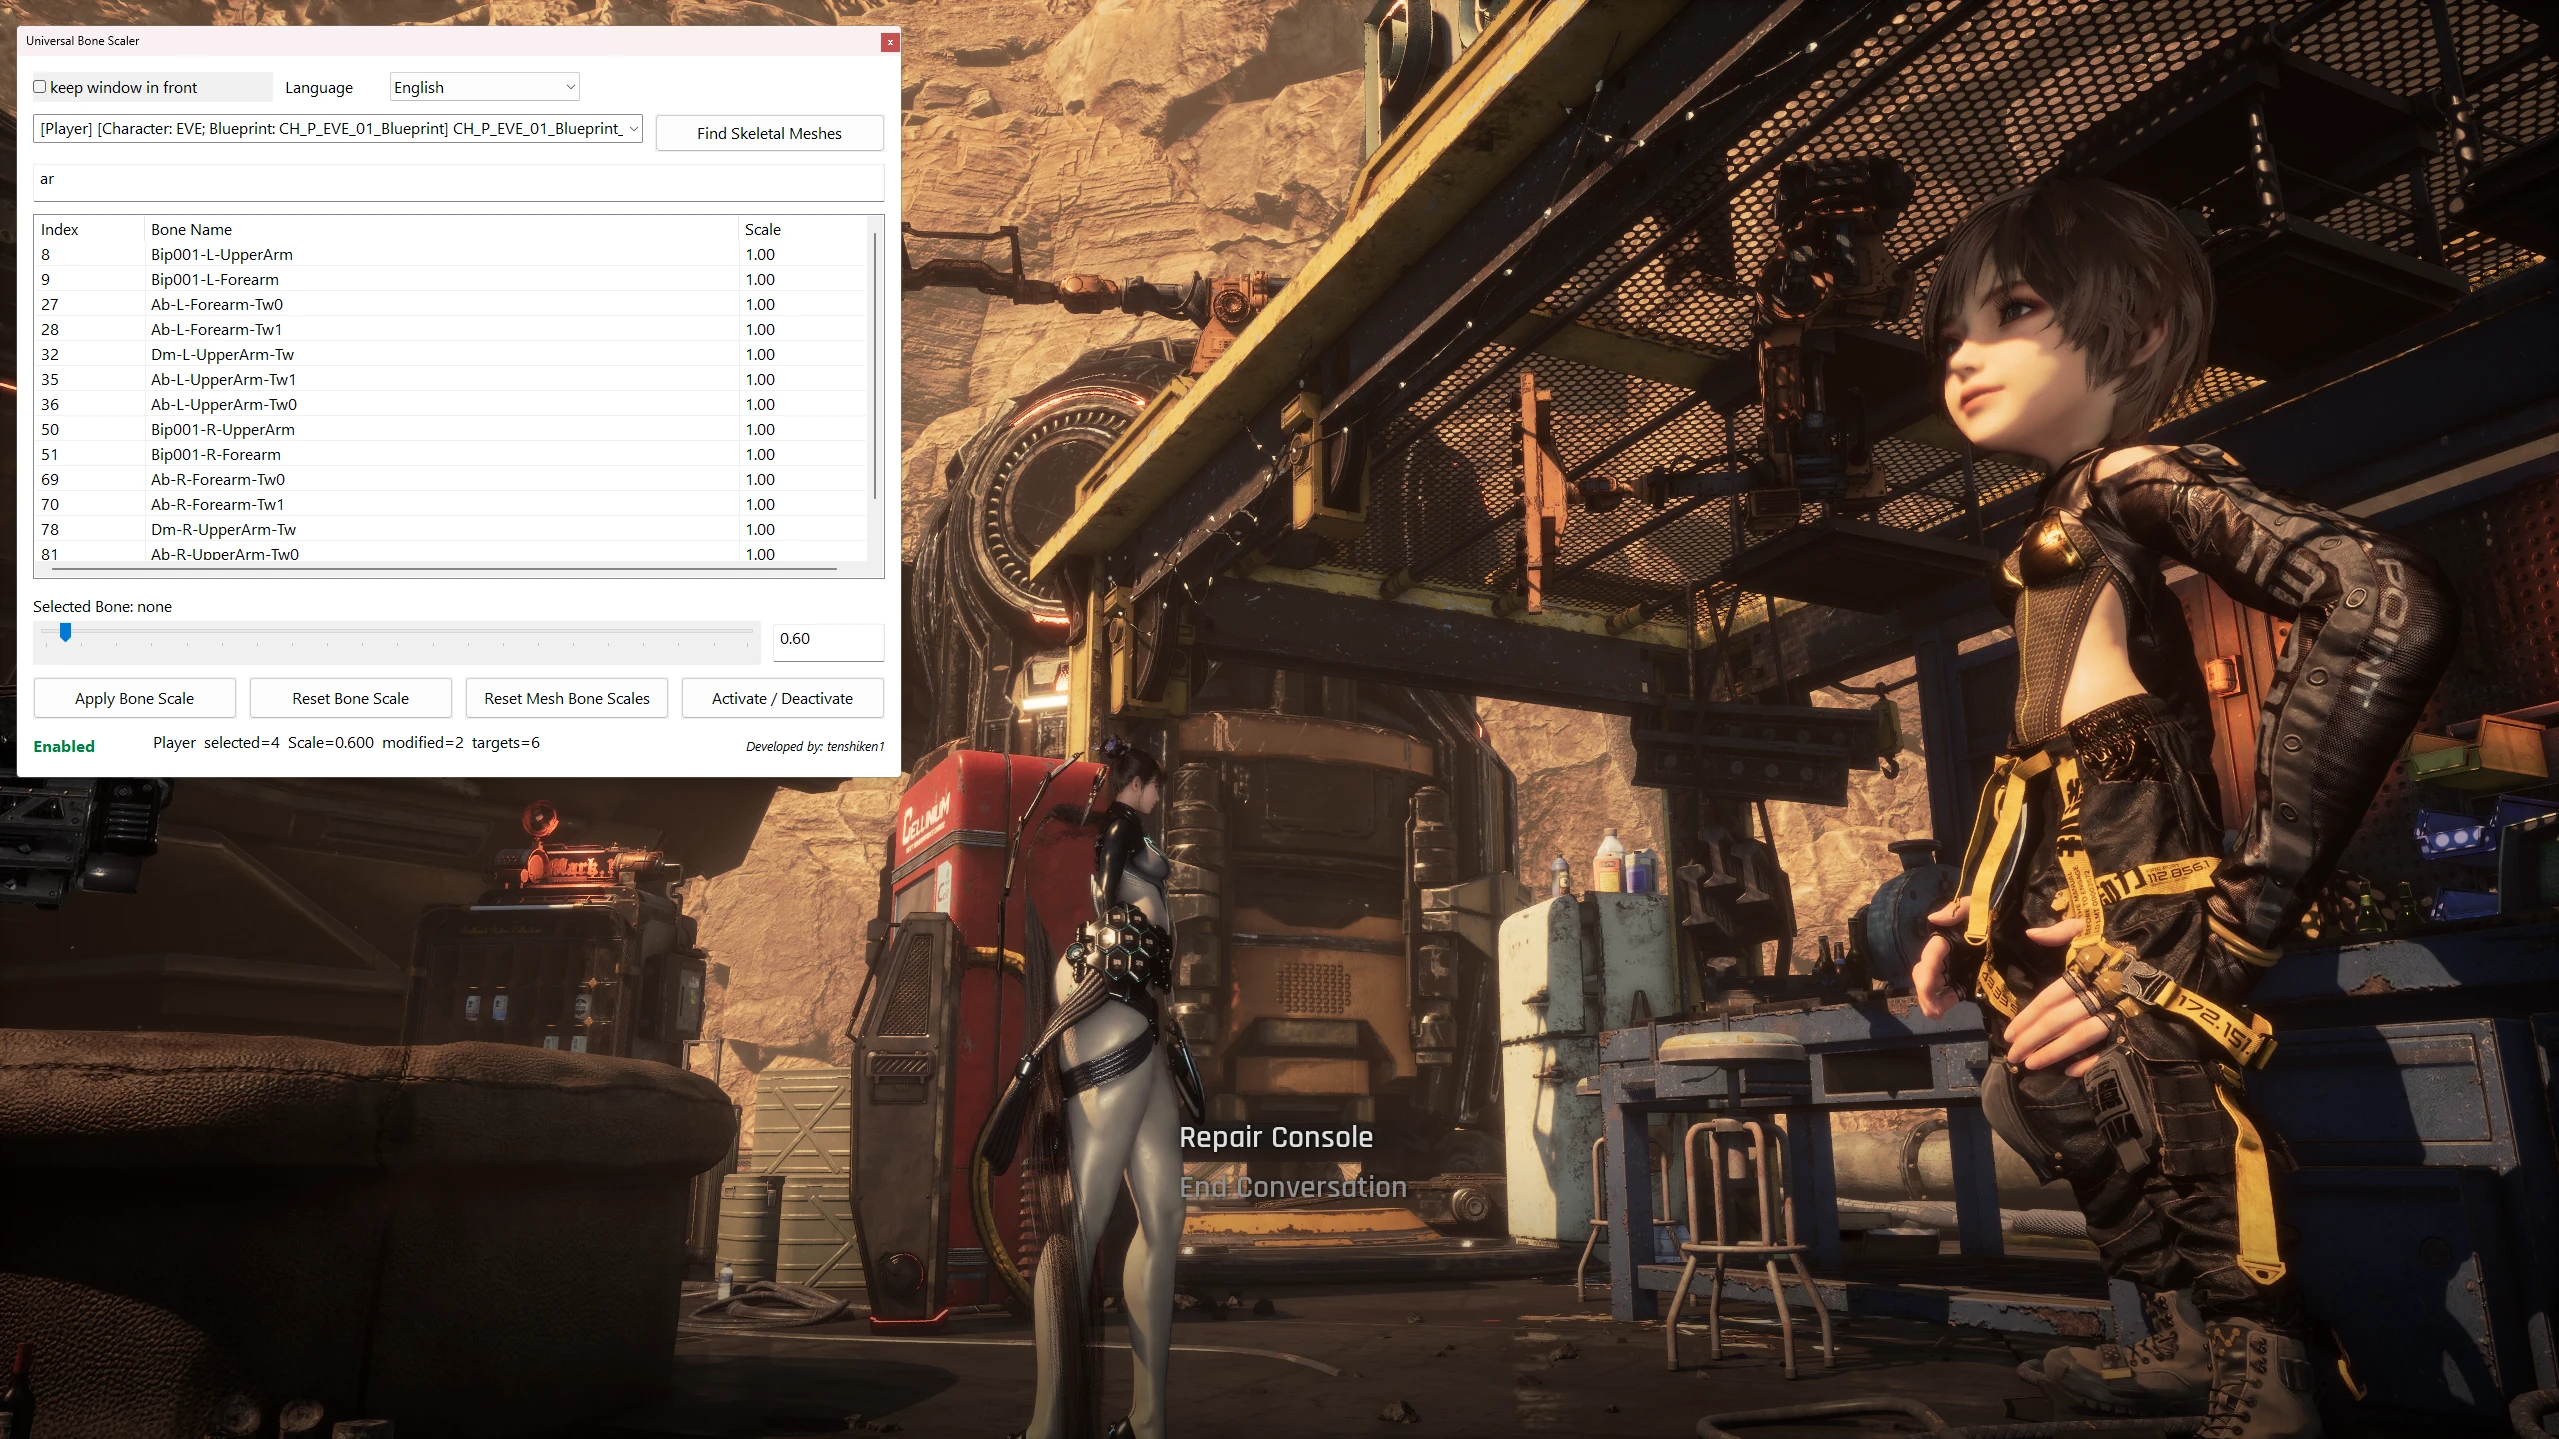Click the Player selected=4 status line
This screenshot has width=2559, height=1439.
click(346, 742)
